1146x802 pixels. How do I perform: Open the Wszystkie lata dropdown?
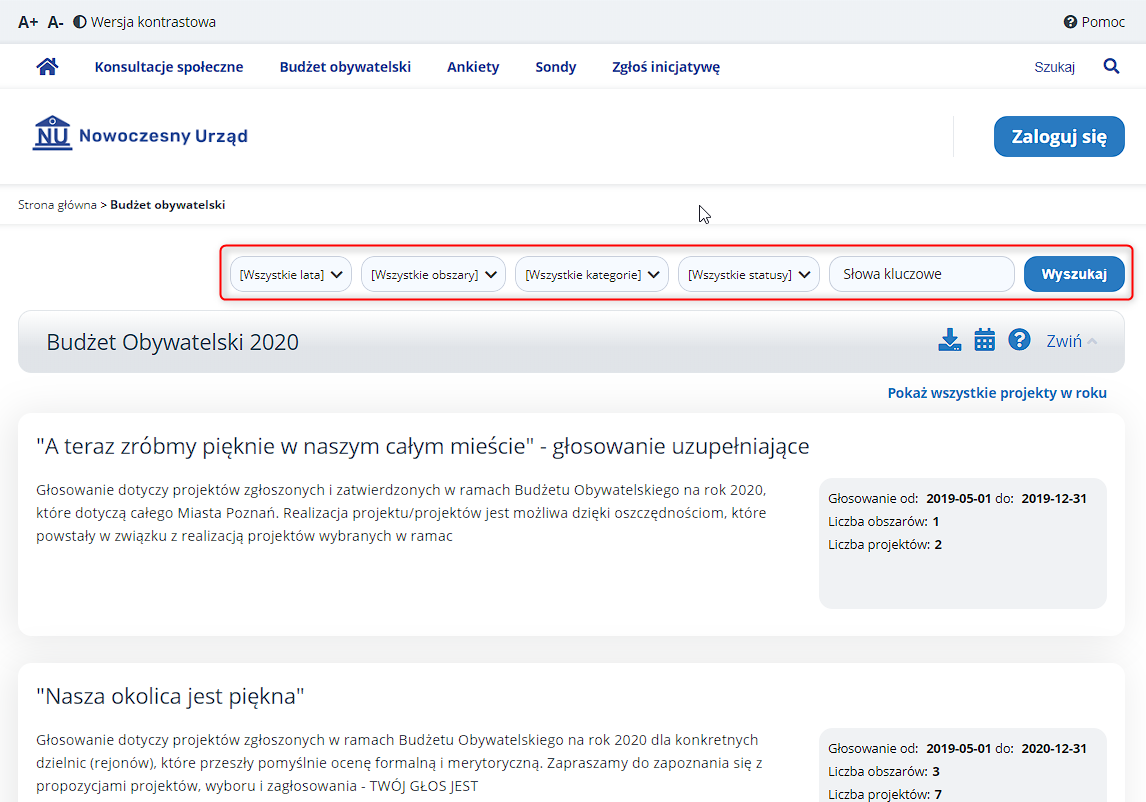coord(291,274)
